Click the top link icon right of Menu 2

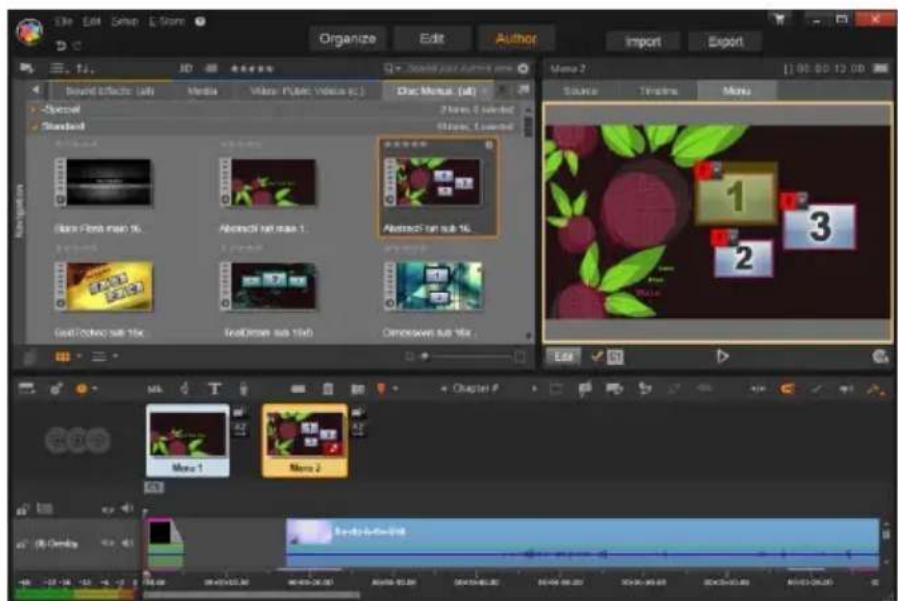point(358,412)
